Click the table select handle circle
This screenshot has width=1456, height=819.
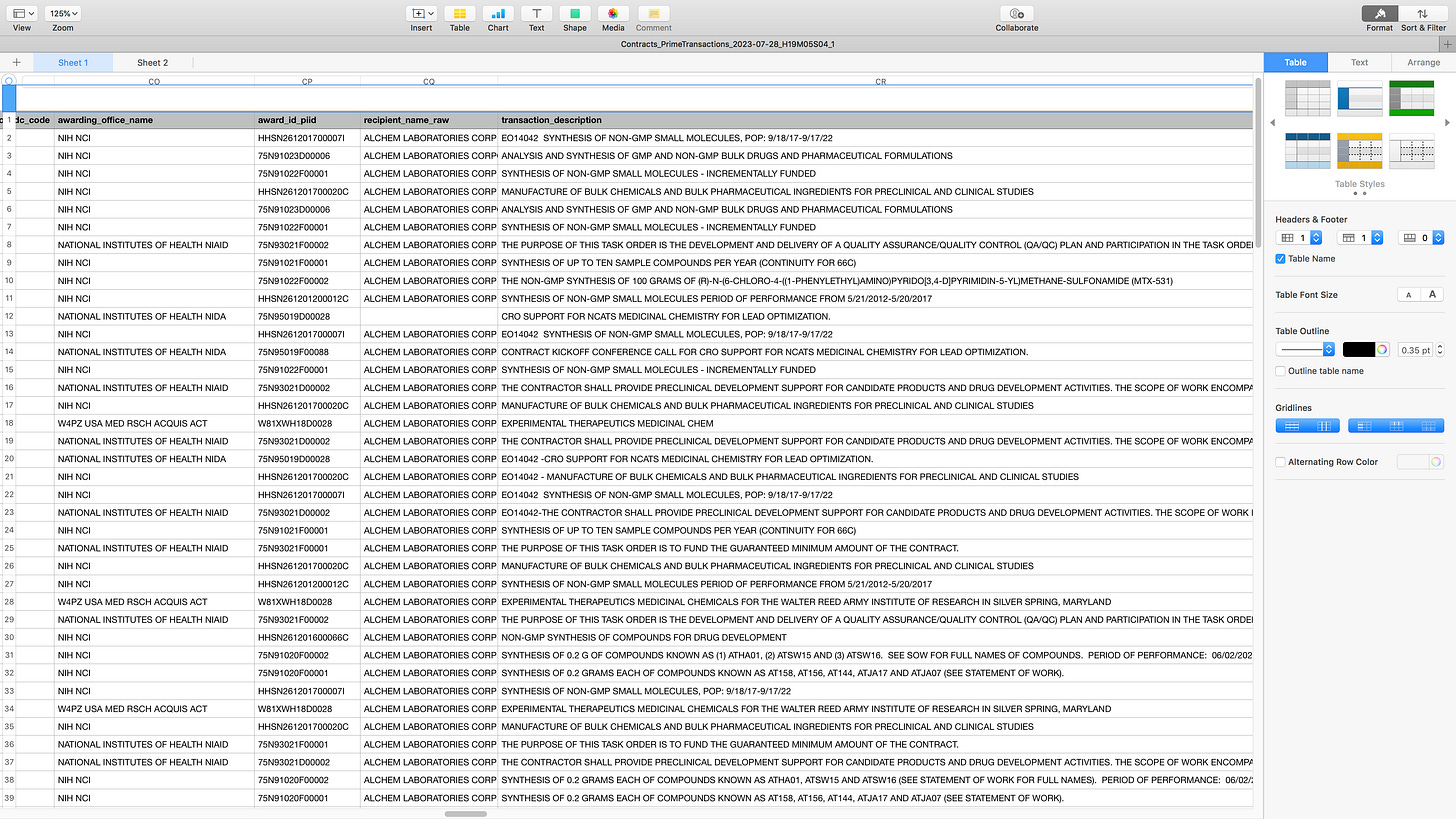(x=9, y=81)
